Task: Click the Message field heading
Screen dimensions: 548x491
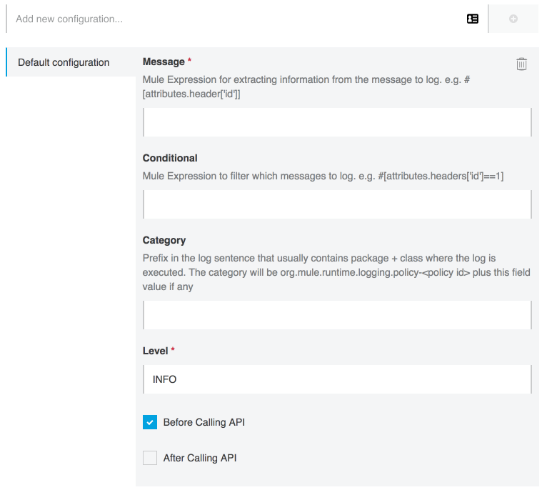Action: (x=164, y=62)
